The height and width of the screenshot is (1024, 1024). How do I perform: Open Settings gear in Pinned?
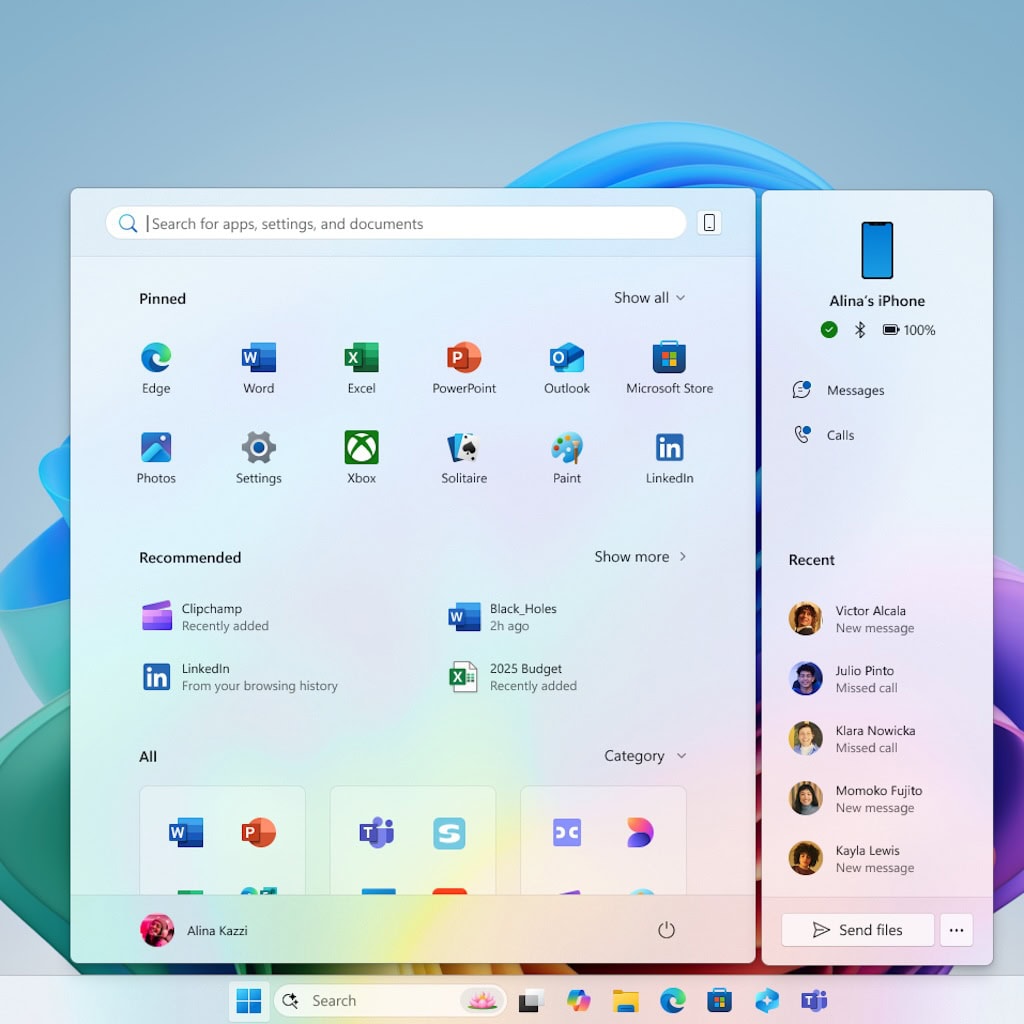pos(259,458)
